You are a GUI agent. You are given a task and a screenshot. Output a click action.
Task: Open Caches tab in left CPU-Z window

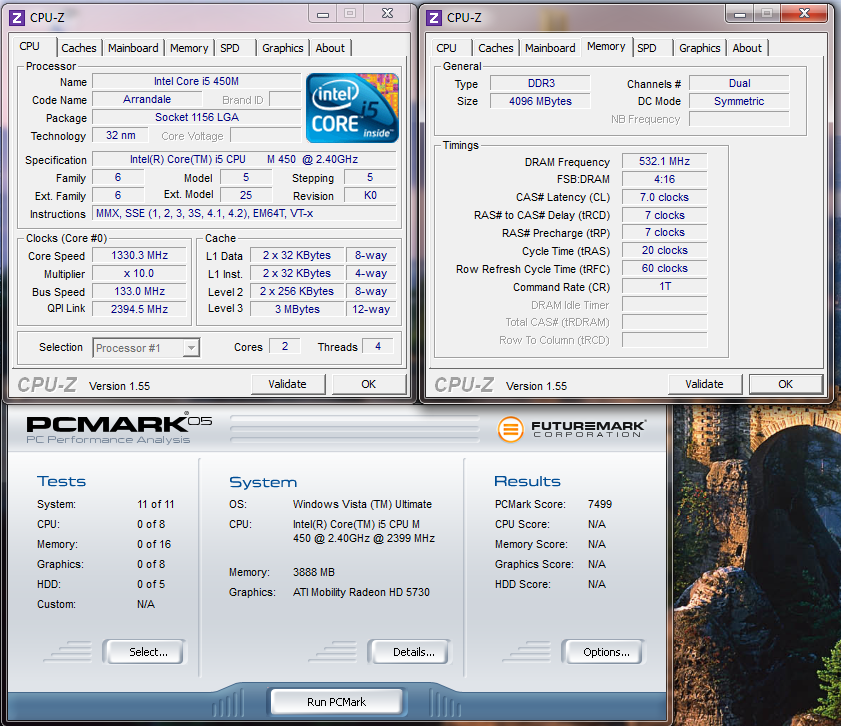pyautogui.click(x=79, y=48)
